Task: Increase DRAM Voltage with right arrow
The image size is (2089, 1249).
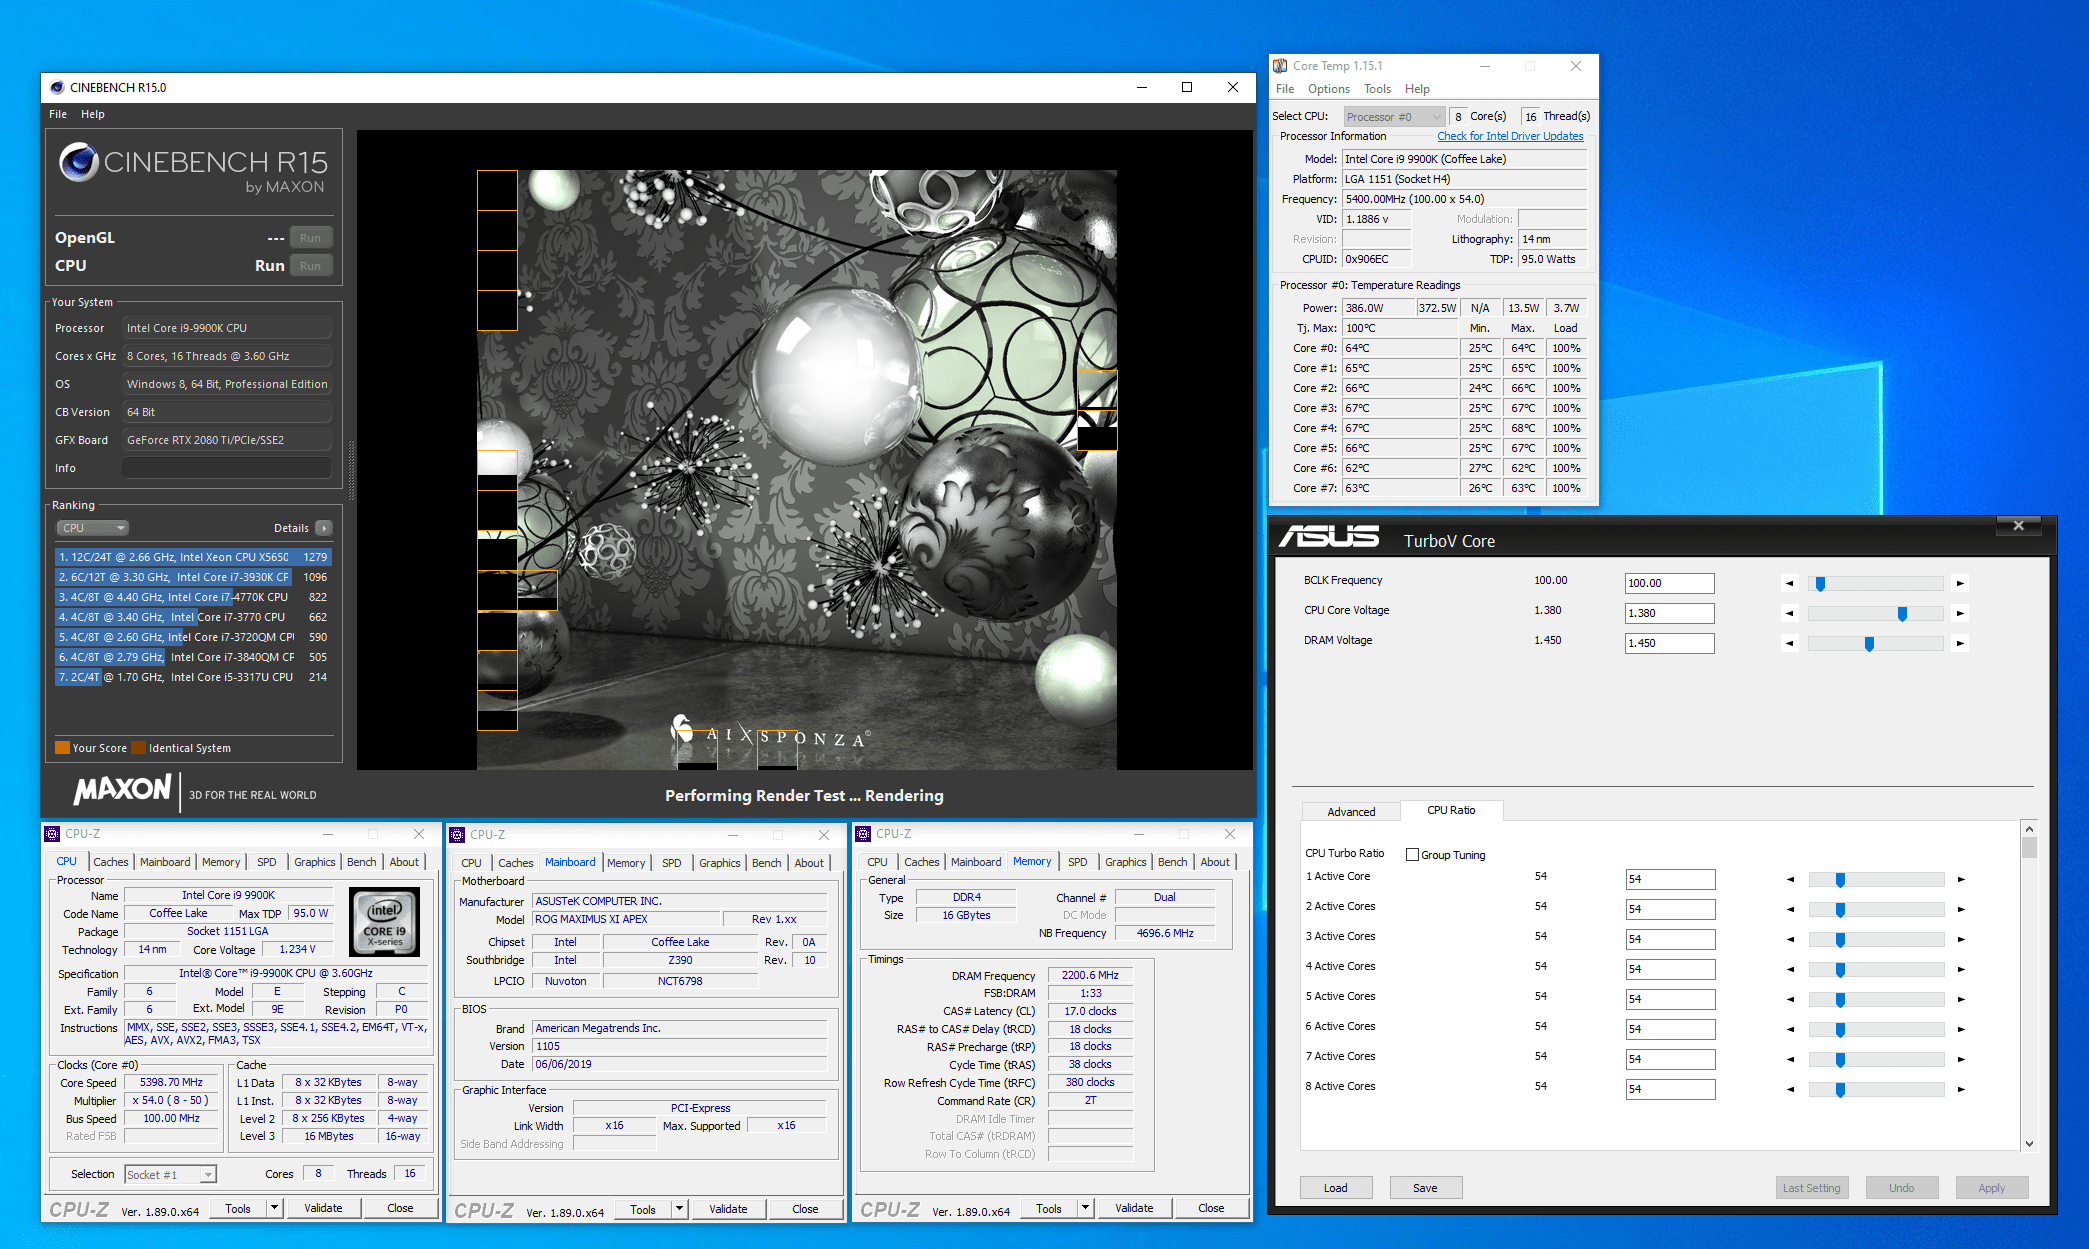Action: [1960, 643]
